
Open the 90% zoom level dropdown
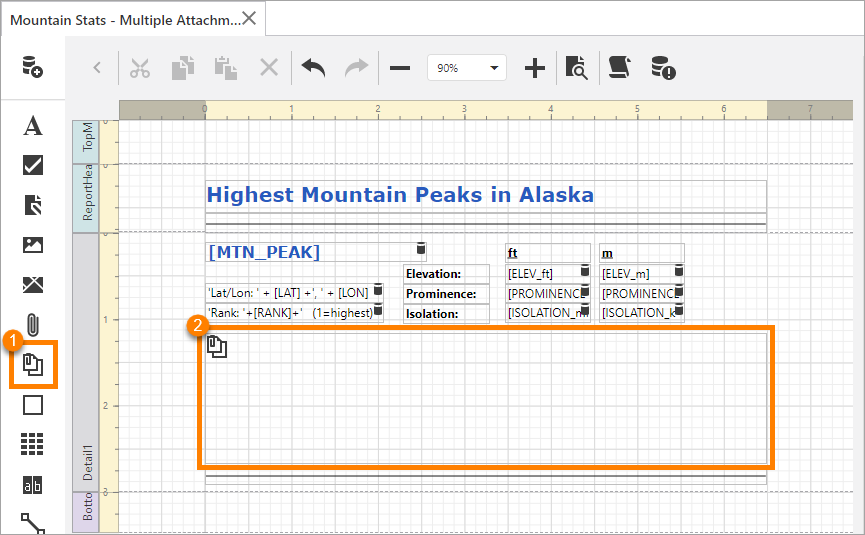466,68
